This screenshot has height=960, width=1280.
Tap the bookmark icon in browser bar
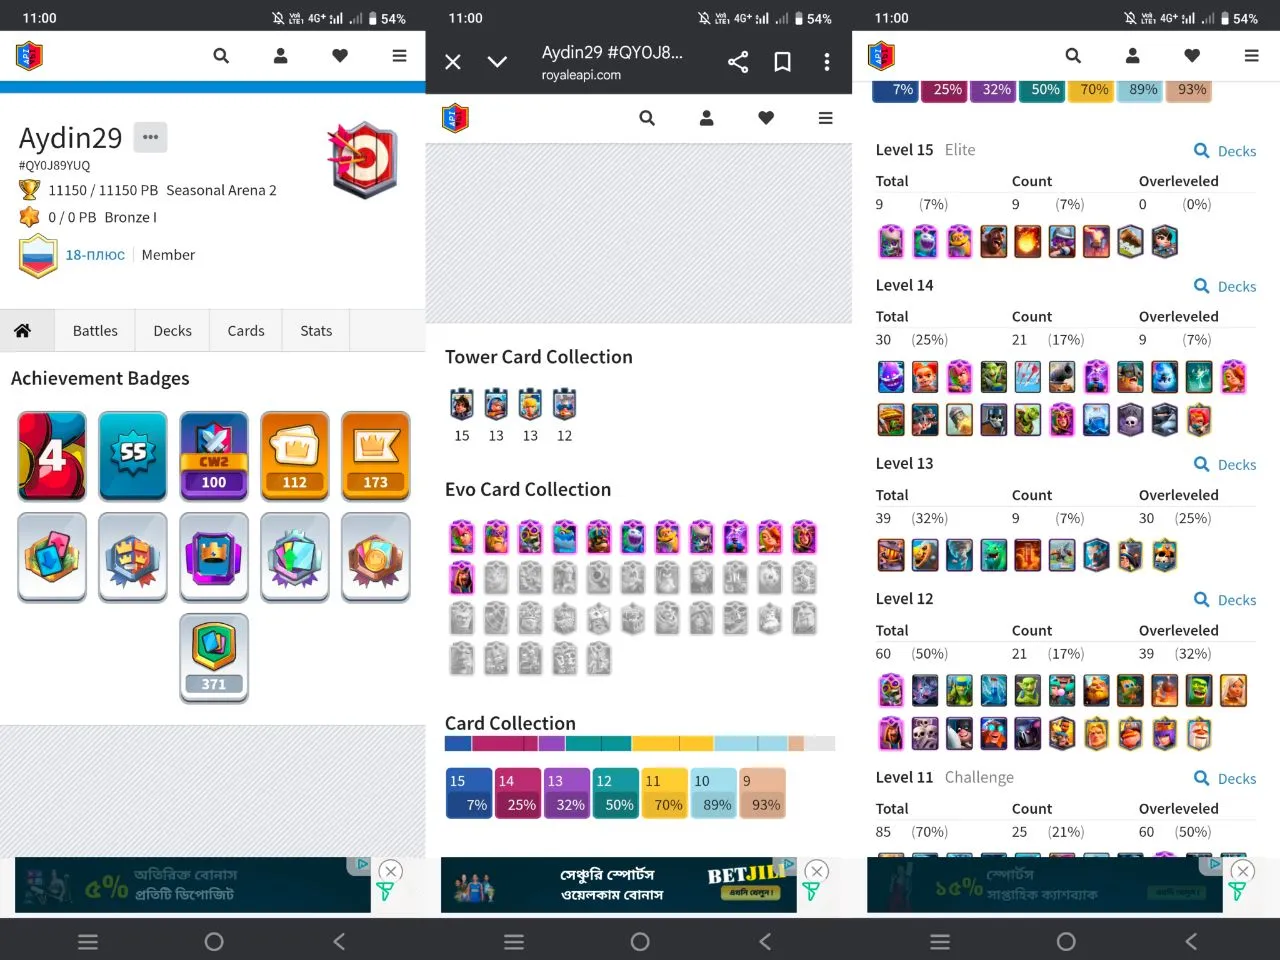coord(783,62)
